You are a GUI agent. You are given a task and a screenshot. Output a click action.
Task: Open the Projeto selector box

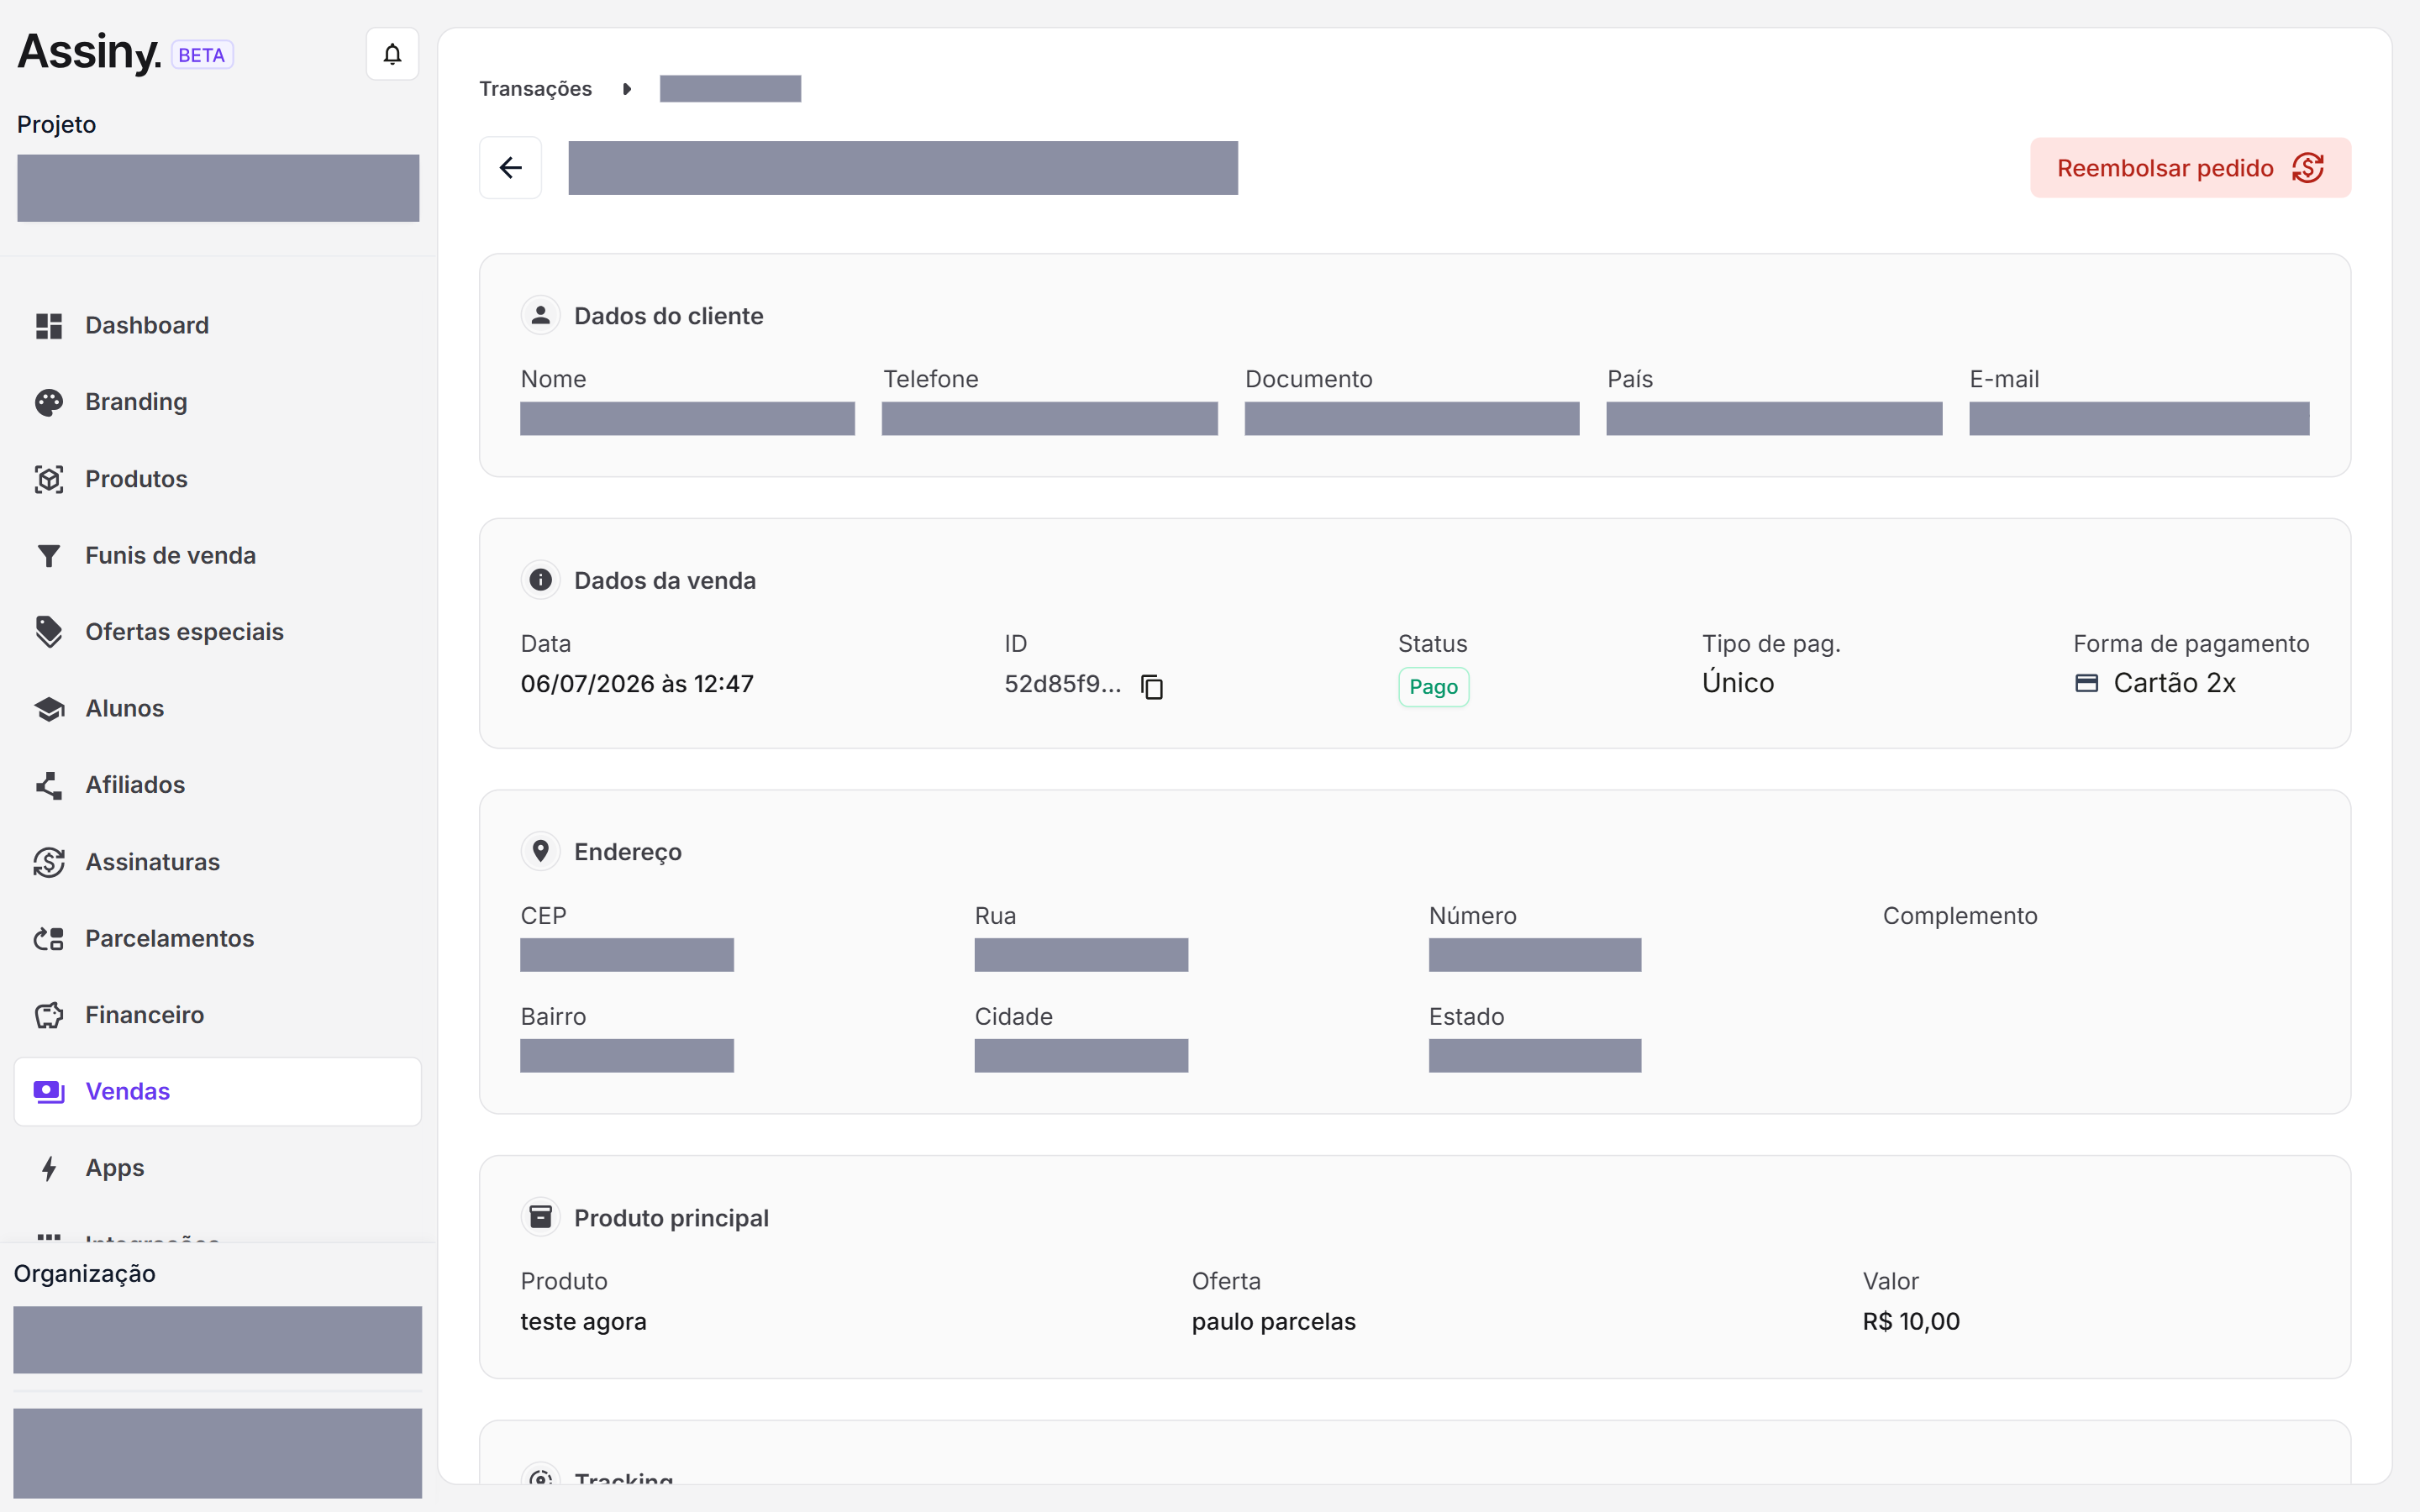click(218, 188)
